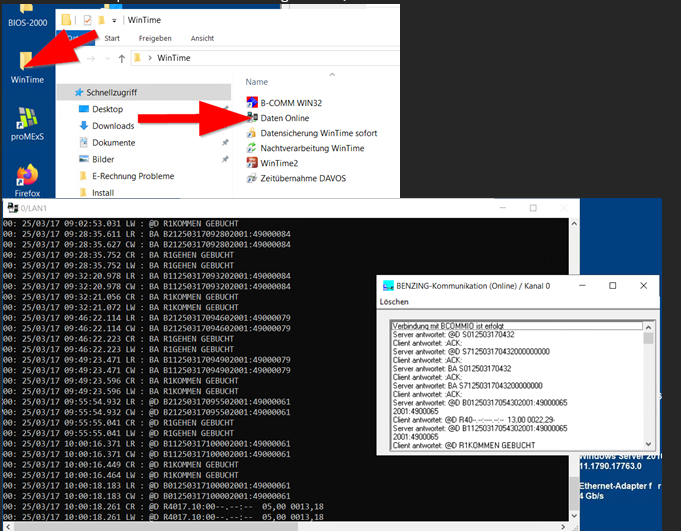Click the Explorer forward navigation arrow
Image resolution: width=681 pixels, height=531 pixels.
[91, 58]
